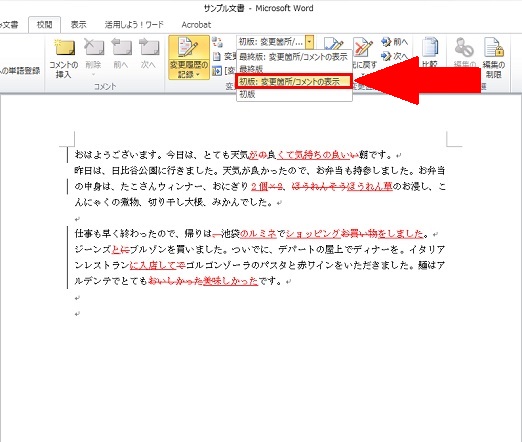Click the restrict editing (編集の制限) icon

[x=494, y=58]
